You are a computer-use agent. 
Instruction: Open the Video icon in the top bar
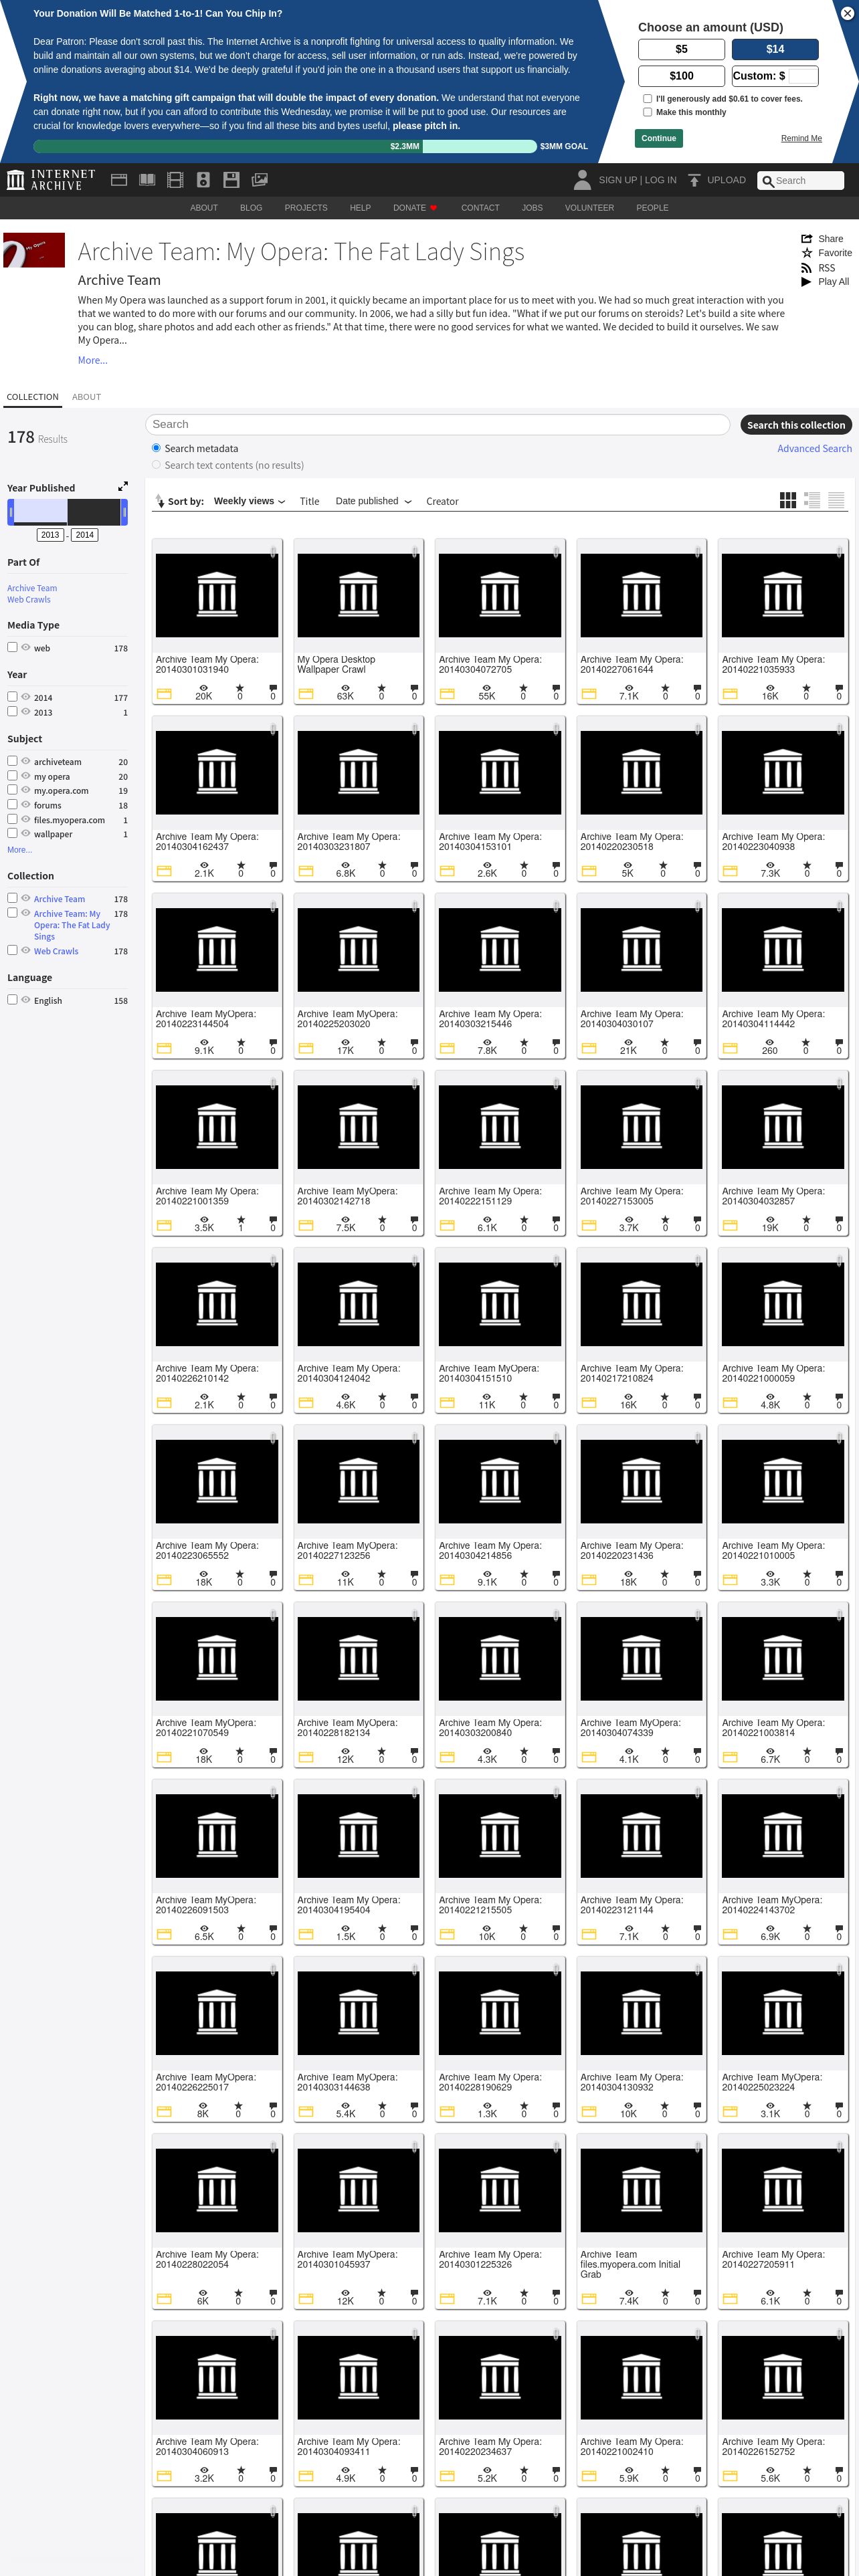(175, 180)
